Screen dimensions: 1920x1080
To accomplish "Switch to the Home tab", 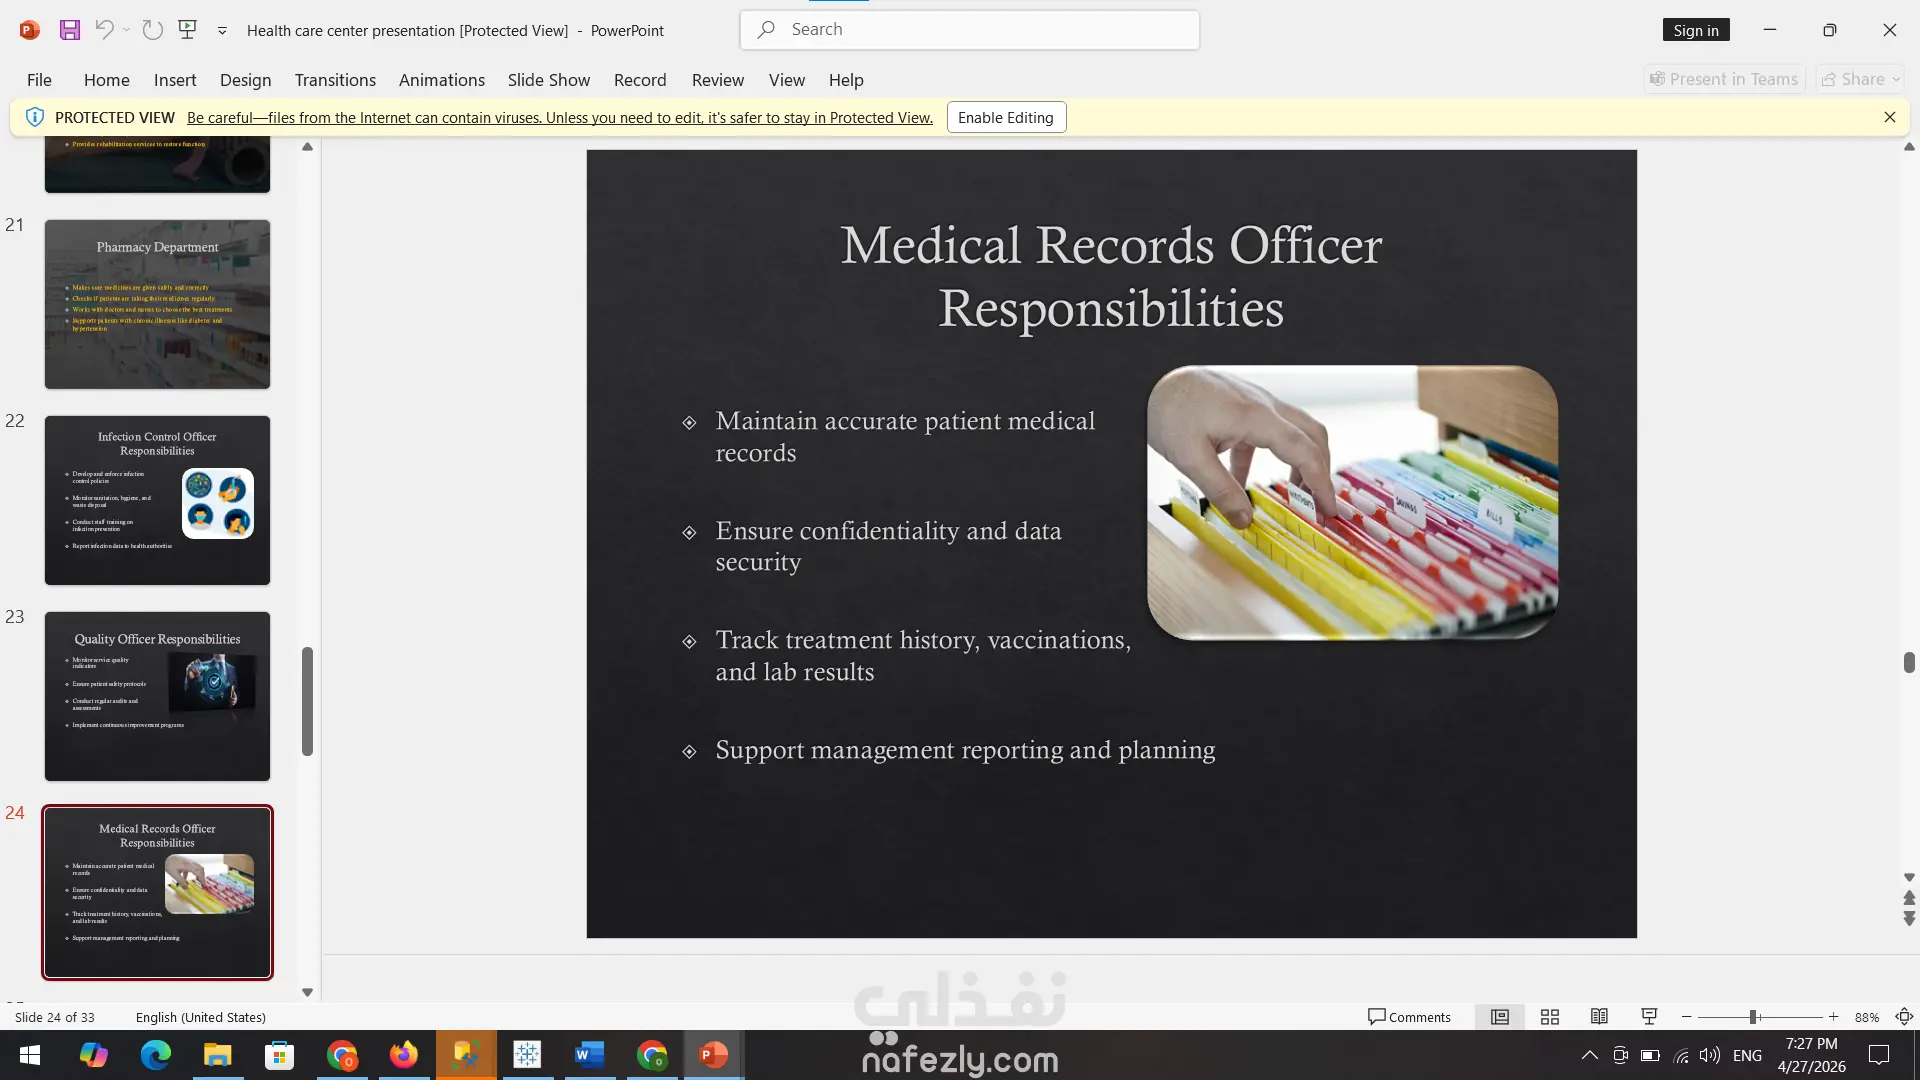I will (107, 80).
